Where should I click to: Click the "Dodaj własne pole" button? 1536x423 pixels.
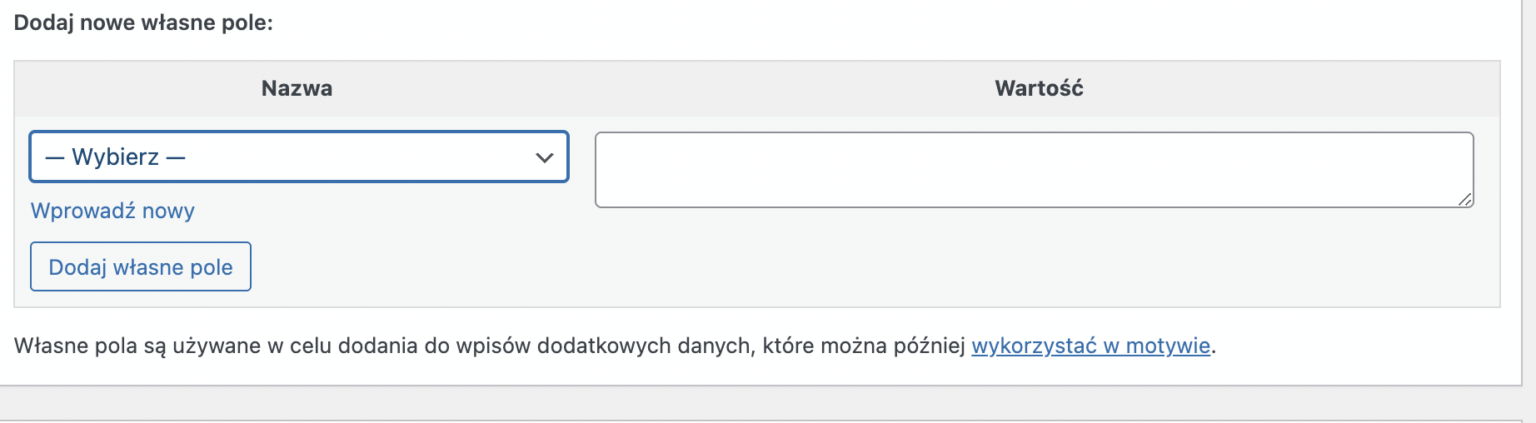(140, 267)
